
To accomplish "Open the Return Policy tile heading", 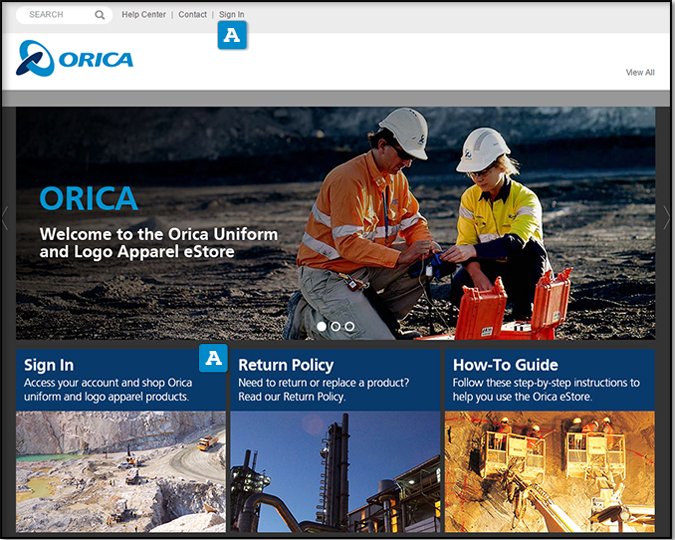I will [286, 365].
